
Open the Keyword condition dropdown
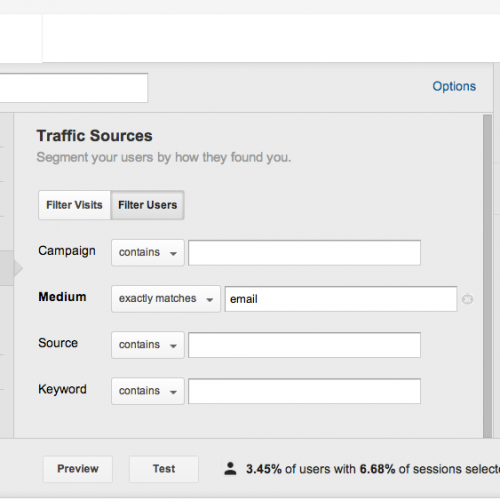coord(148,391)
